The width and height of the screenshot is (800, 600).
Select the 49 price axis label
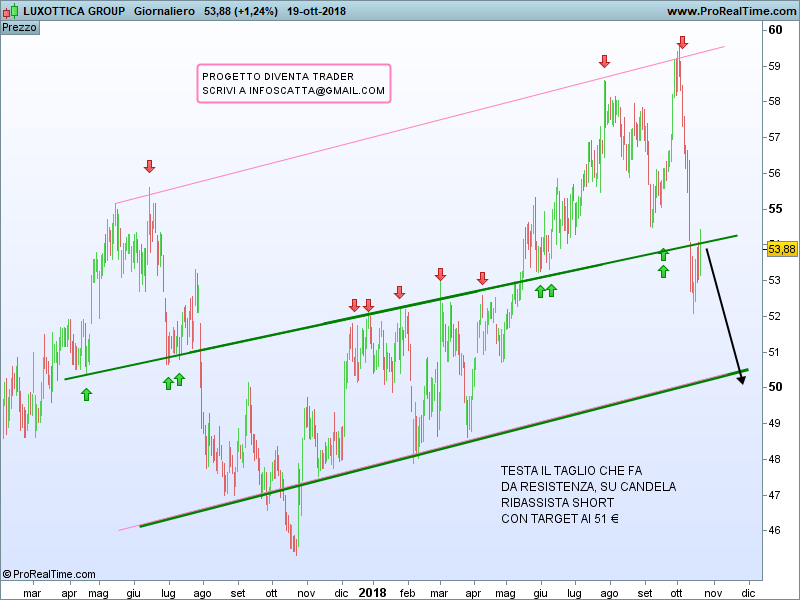tap(774, 423)
